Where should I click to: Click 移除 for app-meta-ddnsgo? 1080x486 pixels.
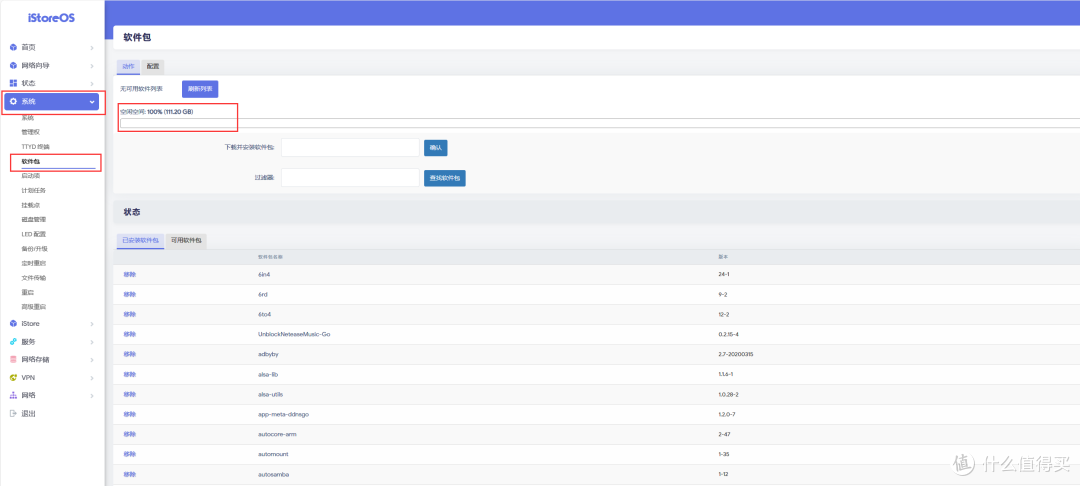tap(129, 414)
